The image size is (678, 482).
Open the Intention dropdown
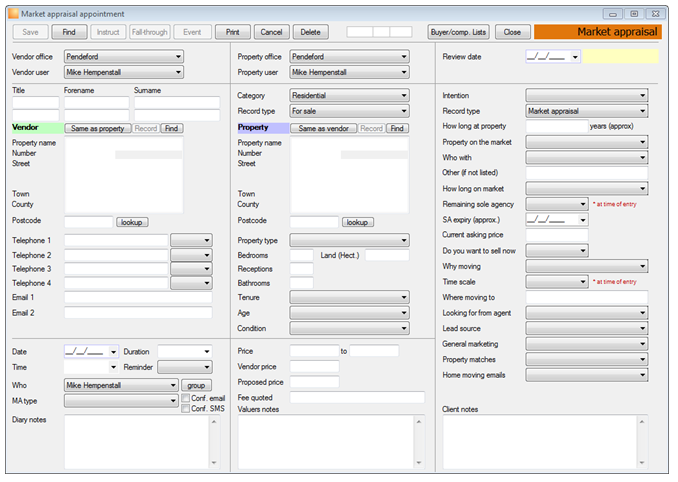click(x=587, y=96)
